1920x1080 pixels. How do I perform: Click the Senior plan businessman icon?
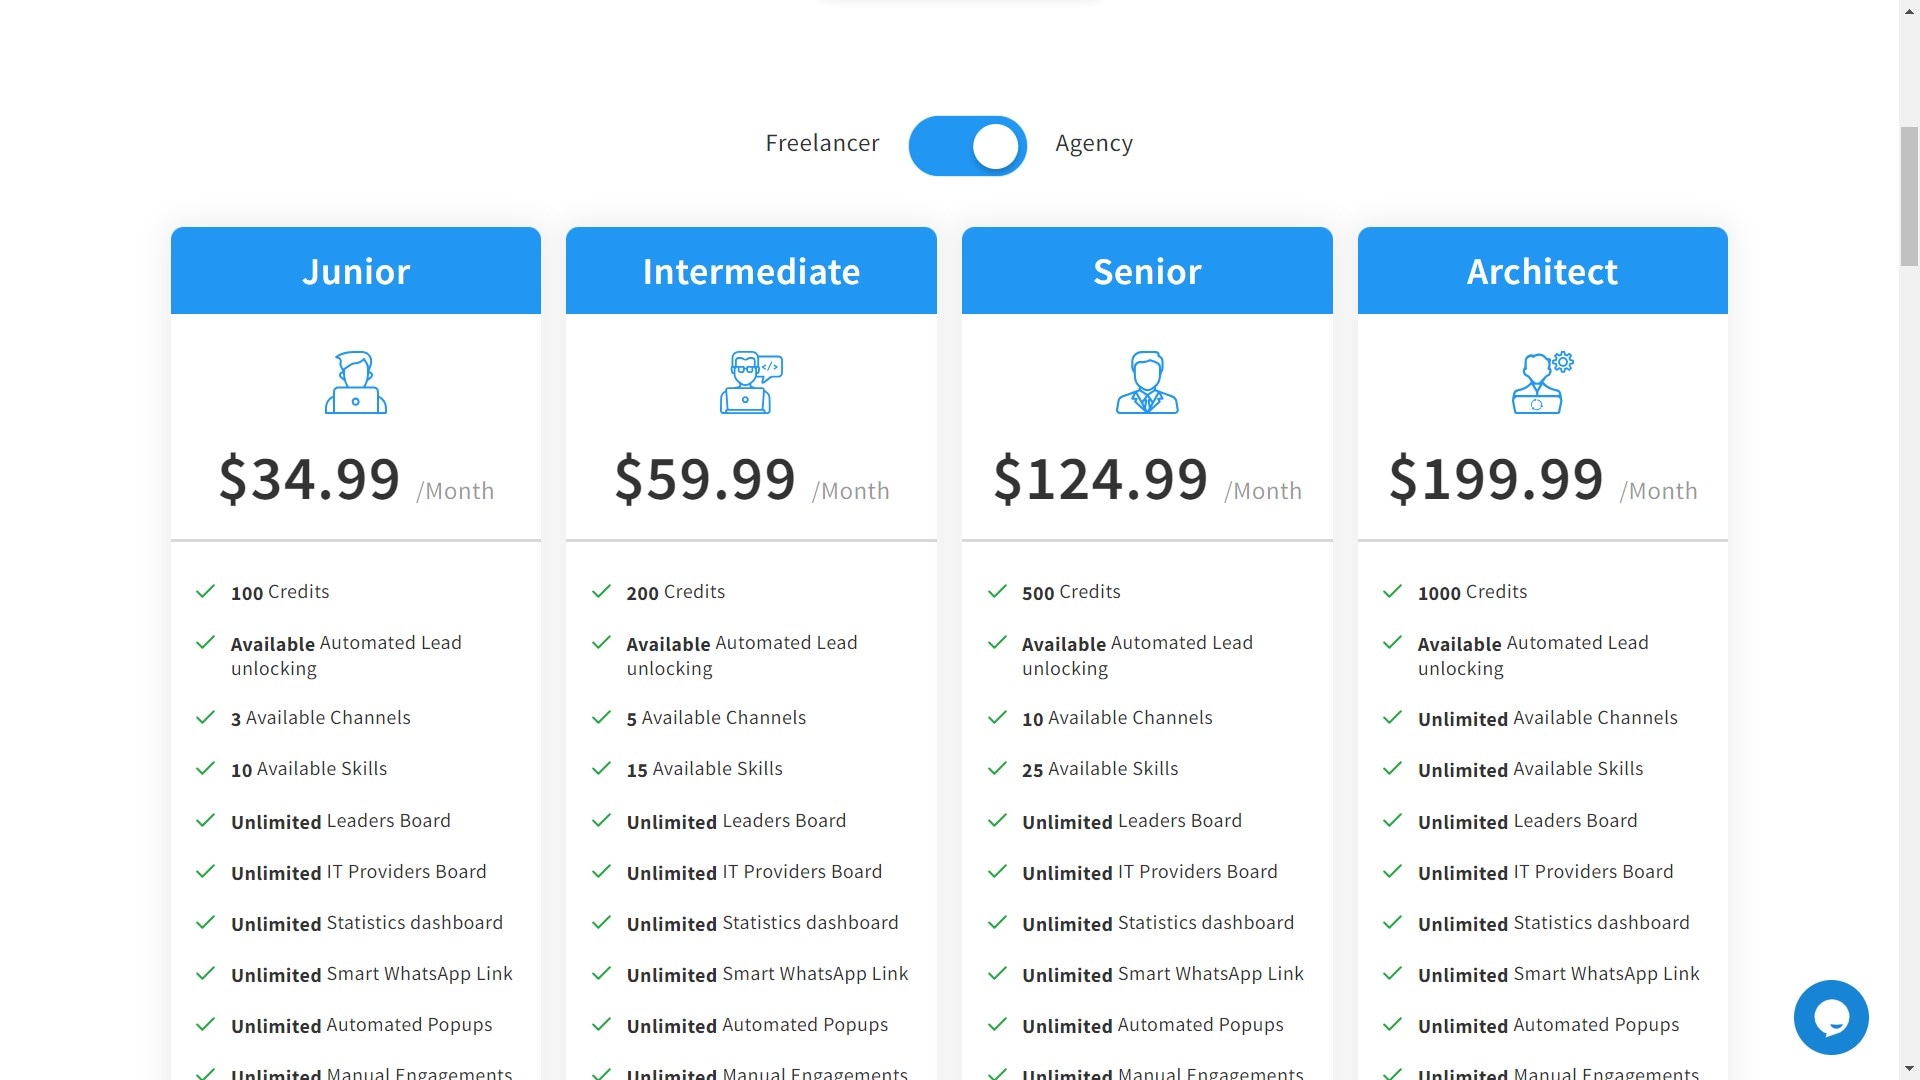(1147, 382)
